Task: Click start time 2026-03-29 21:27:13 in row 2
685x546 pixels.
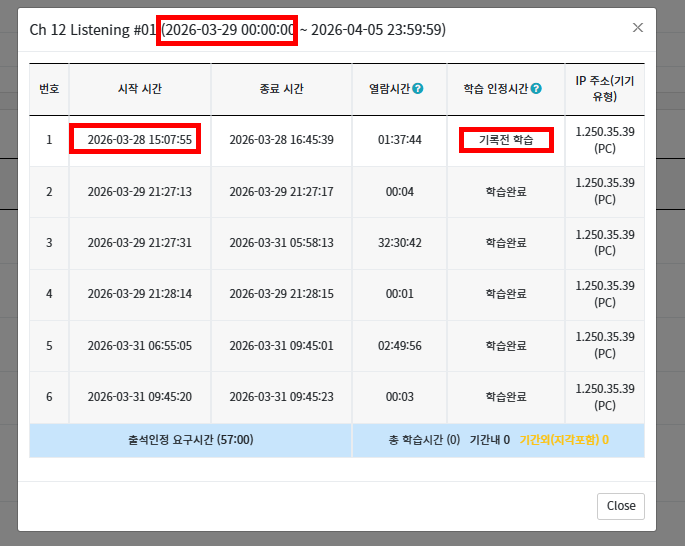Action: [139, 192]
